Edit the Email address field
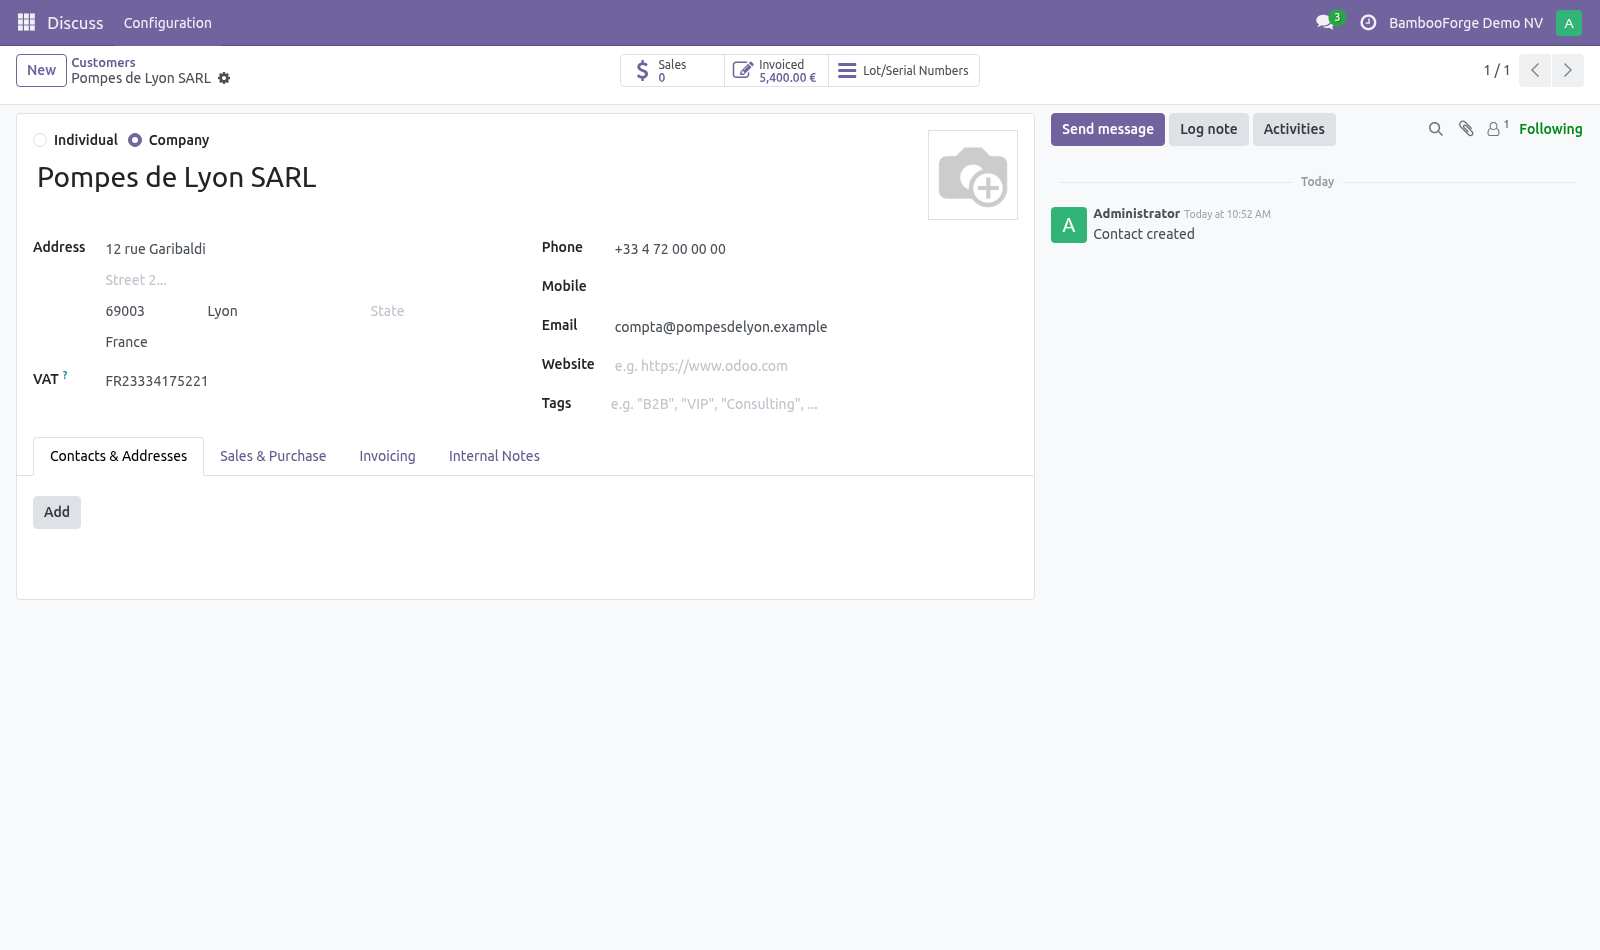 (x=816, y=327)
